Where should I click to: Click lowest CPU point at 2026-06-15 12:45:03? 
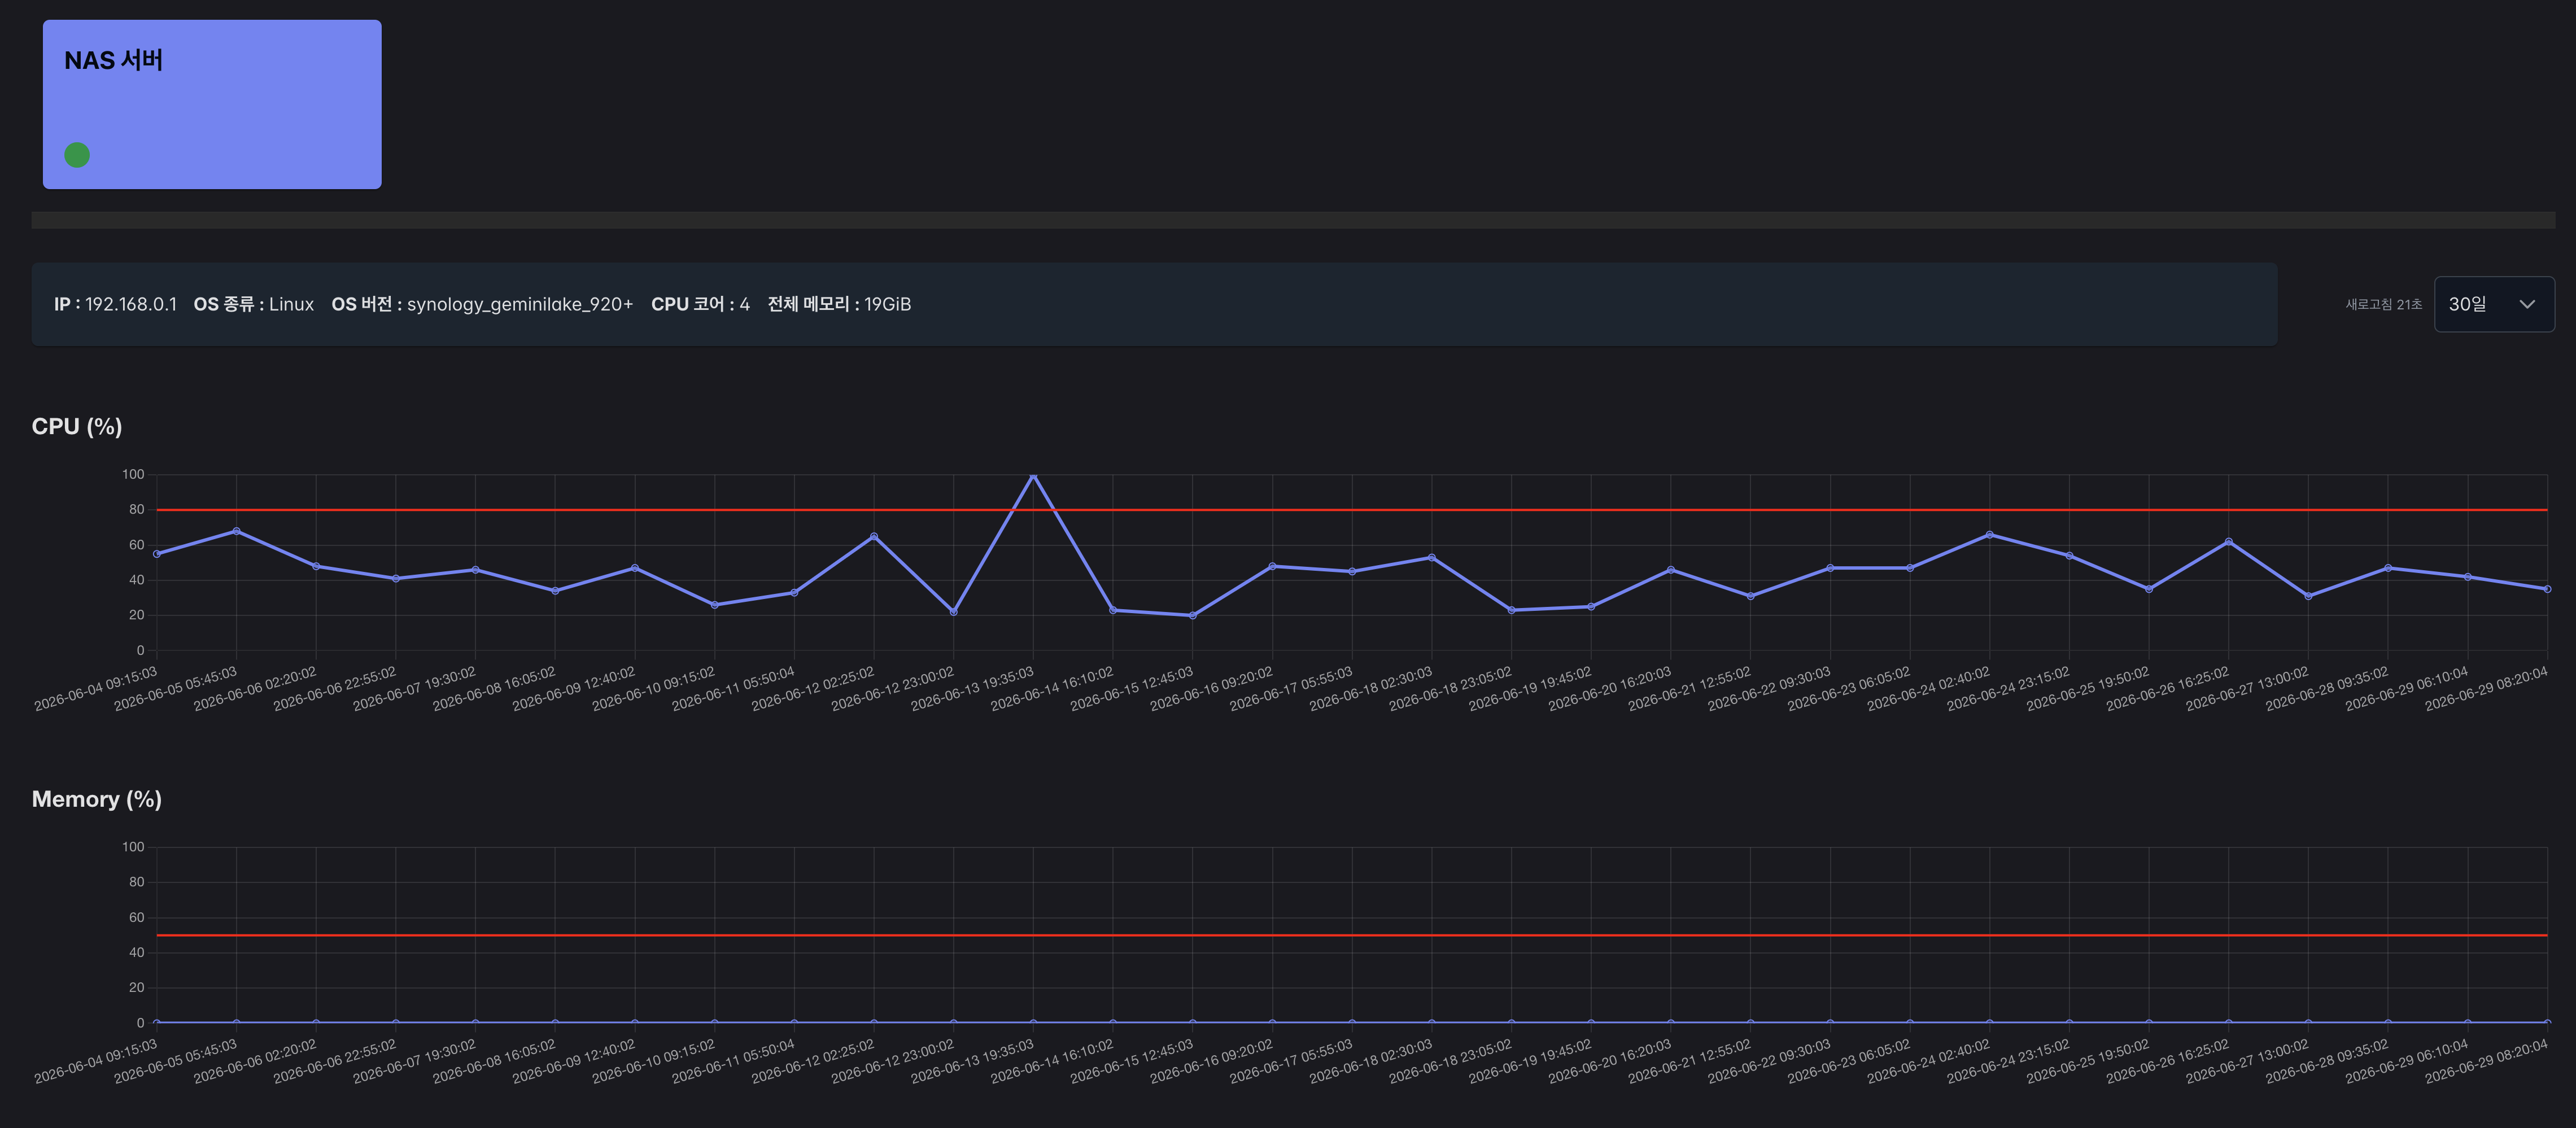[x=1192, y=615]
